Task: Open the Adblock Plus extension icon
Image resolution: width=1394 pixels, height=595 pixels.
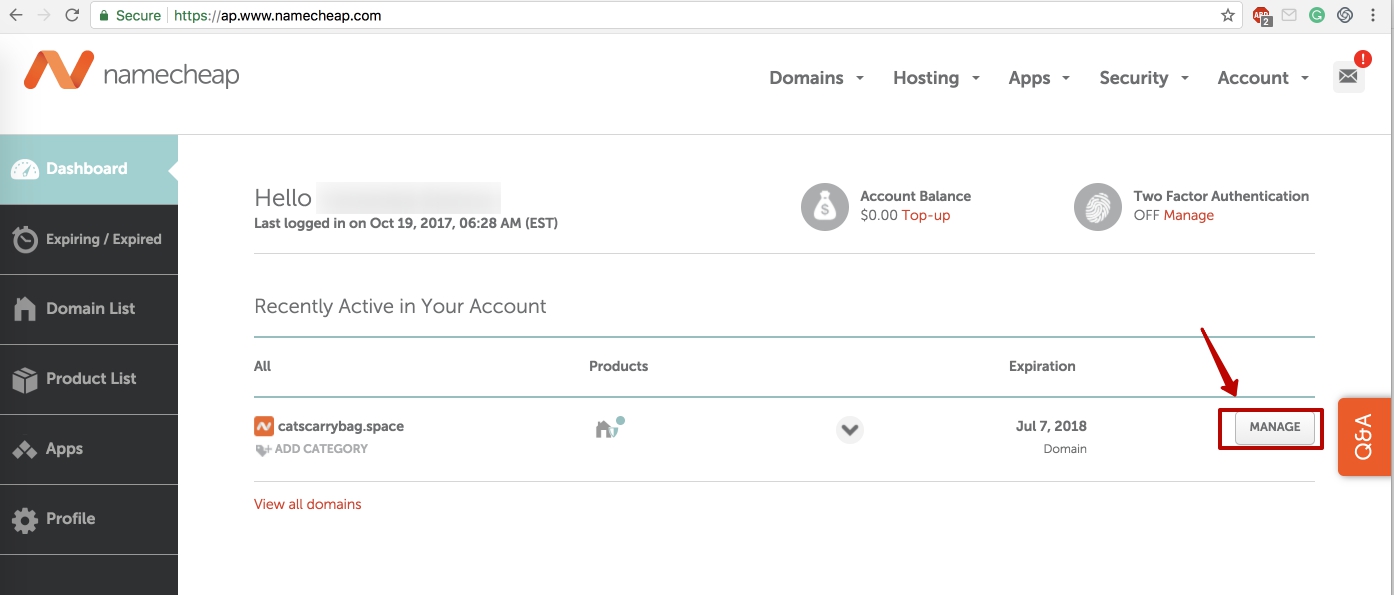Action: (x=1261, y=16)
